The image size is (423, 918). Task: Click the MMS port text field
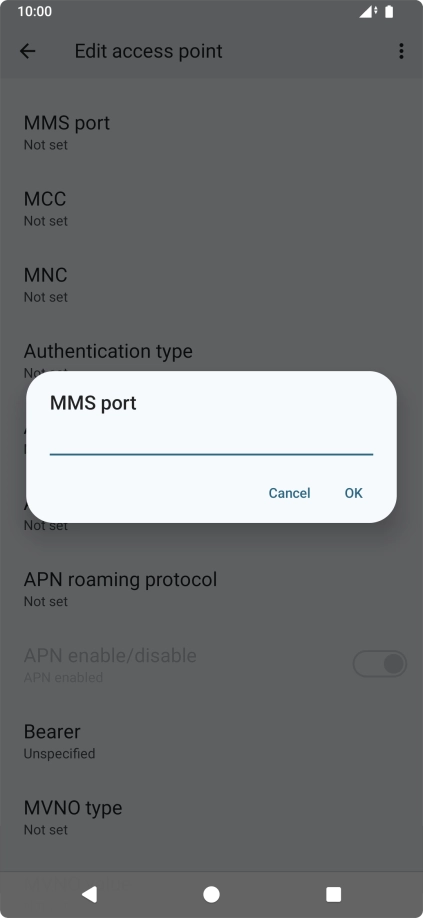pos(211,440)
